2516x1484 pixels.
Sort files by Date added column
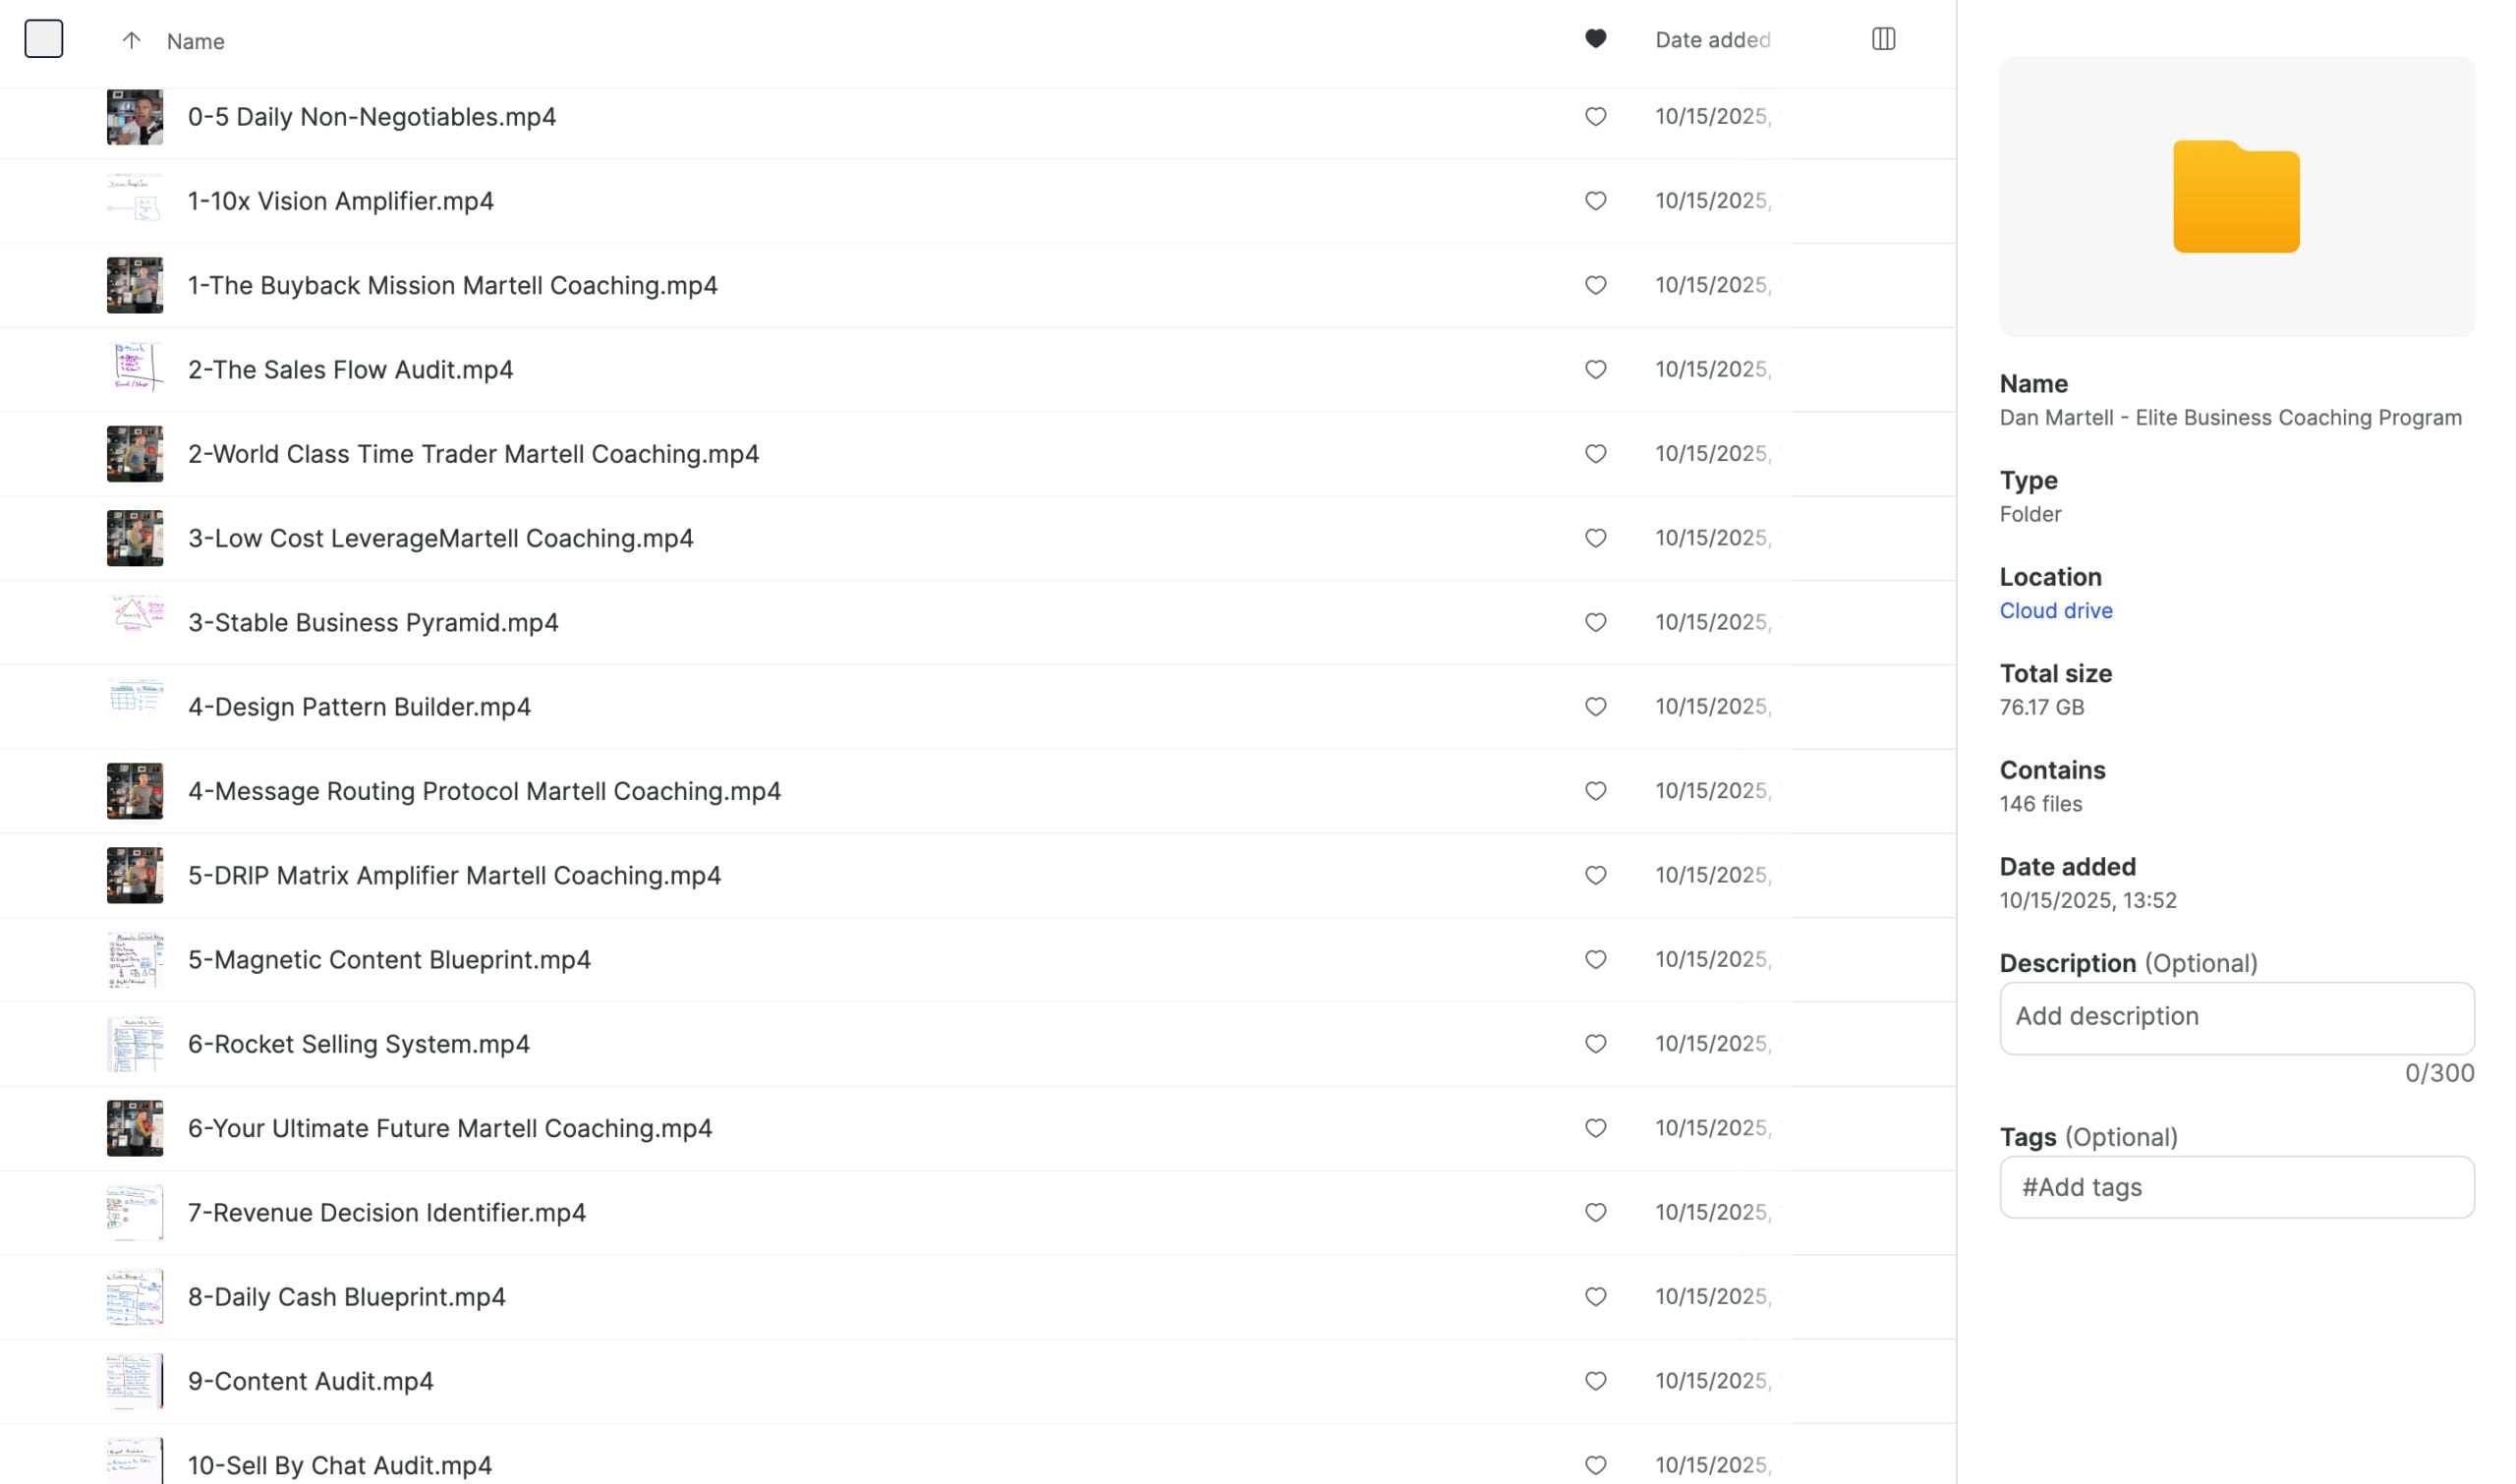coord(1712,40)
